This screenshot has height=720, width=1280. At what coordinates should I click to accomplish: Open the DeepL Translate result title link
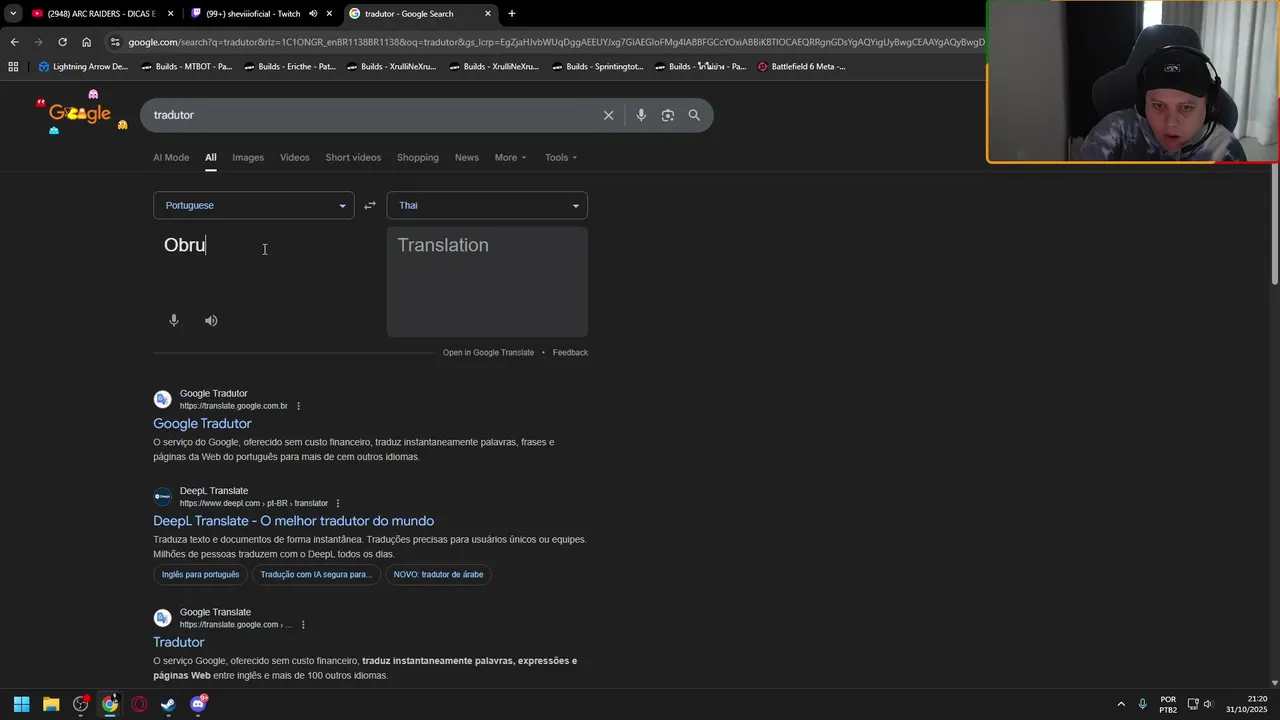pyautogui.click(x=293, y=521)
